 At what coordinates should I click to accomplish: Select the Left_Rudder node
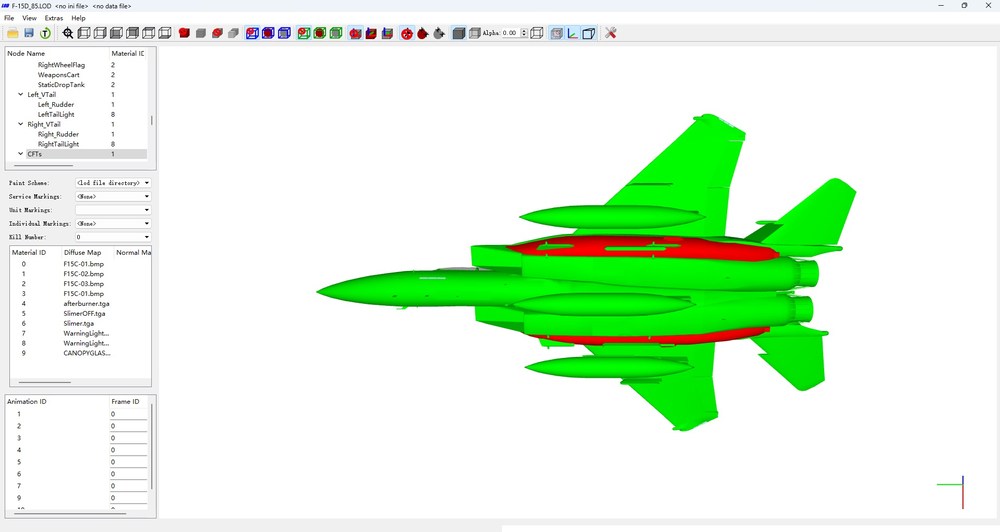(x=55, y=105)
